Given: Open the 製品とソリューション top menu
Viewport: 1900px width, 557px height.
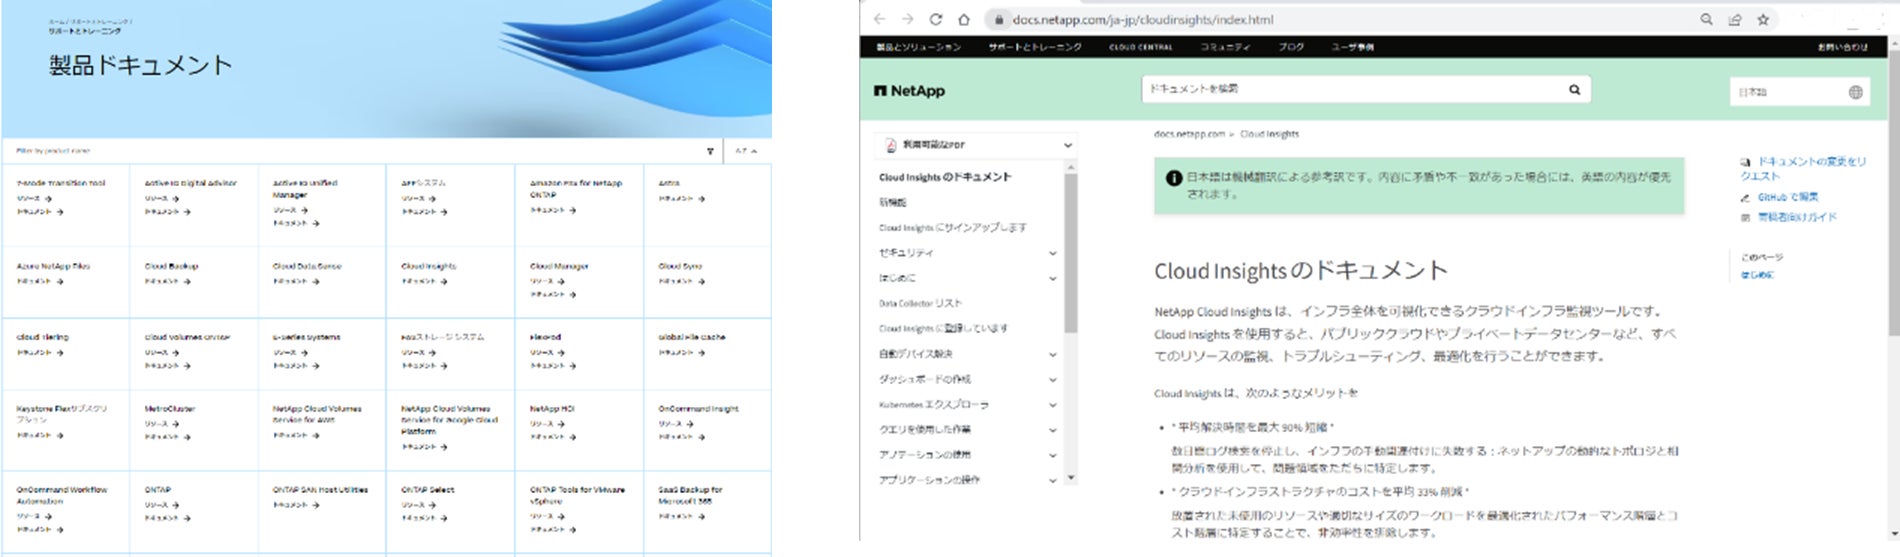Looking at the screenshot, I should click(918, 47).
